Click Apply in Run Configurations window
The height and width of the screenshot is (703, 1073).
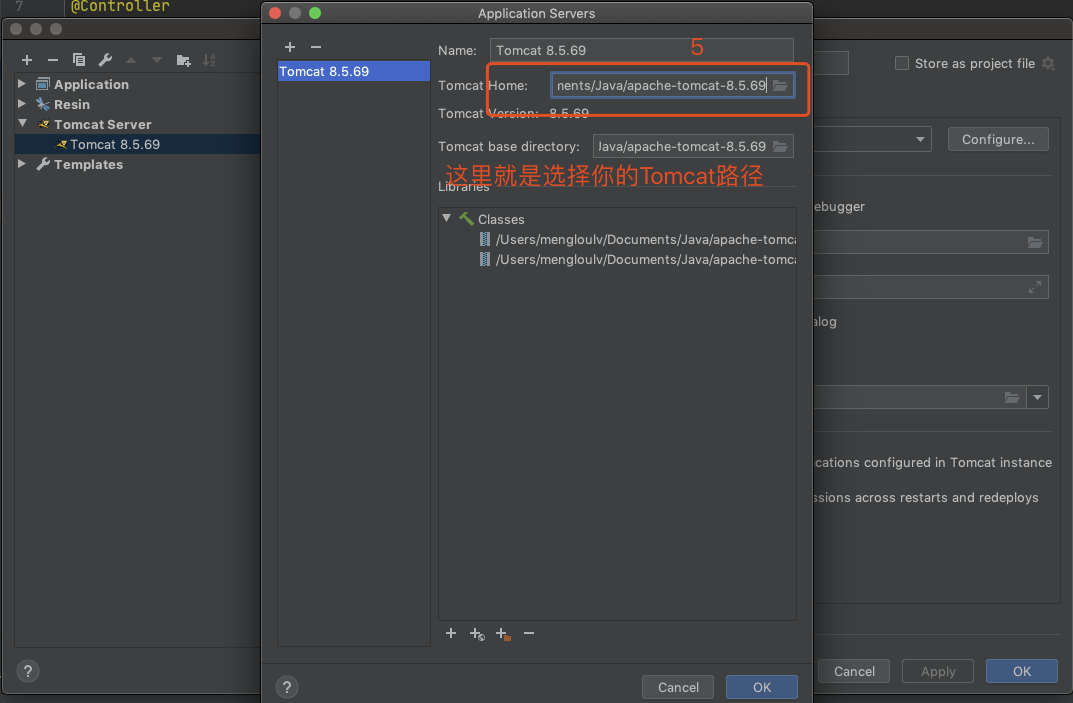point(938,672)
